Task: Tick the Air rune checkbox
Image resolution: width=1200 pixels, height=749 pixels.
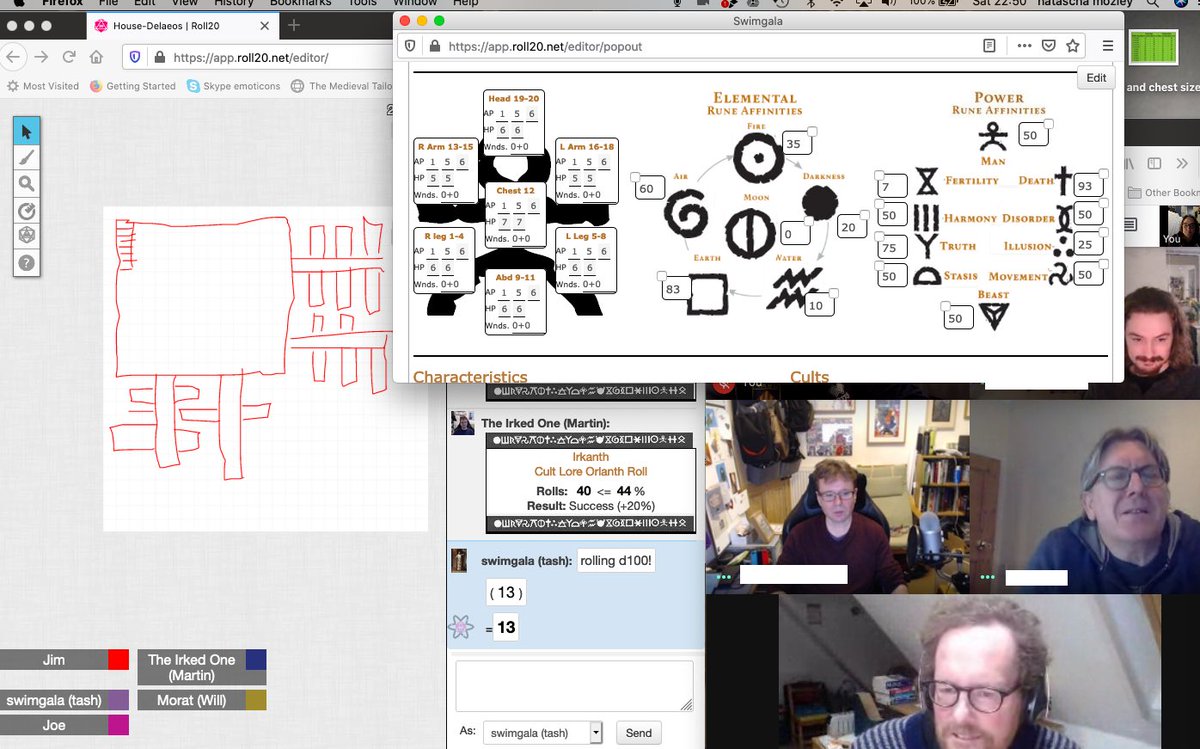Action: [635, 177]
